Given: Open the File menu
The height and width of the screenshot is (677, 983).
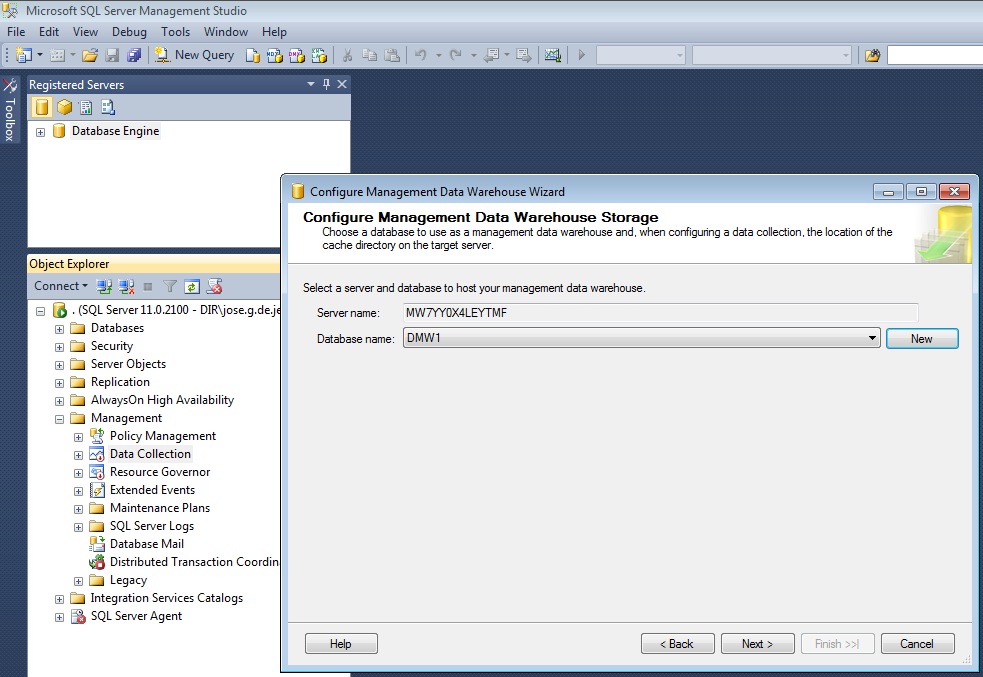Looking at the screenshot, I should click(x=16, y=32).
